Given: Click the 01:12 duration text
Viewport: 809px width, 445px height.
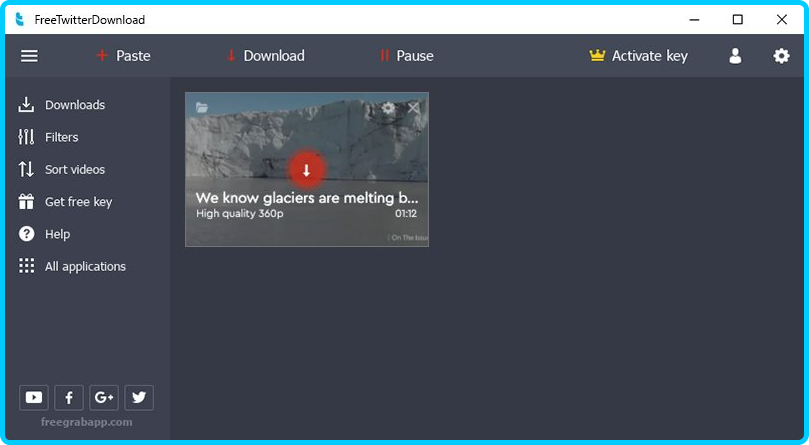Looking at the screenshot, I should coord(406,213).
